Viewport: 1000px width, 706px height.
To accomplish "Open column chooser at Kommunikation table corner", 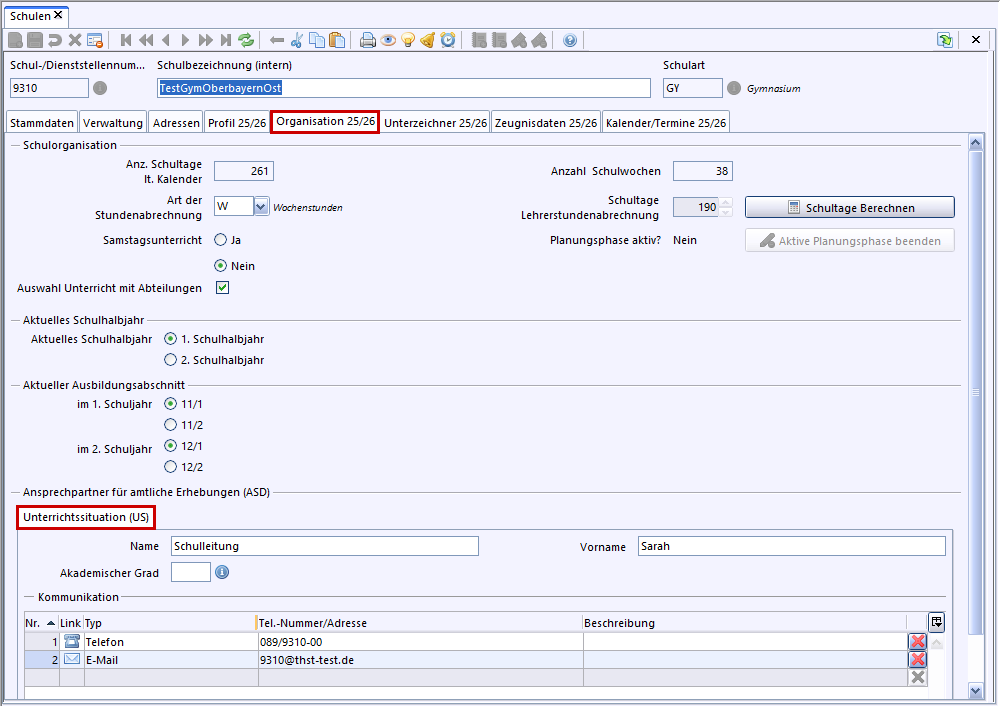I will pos(936,622).
